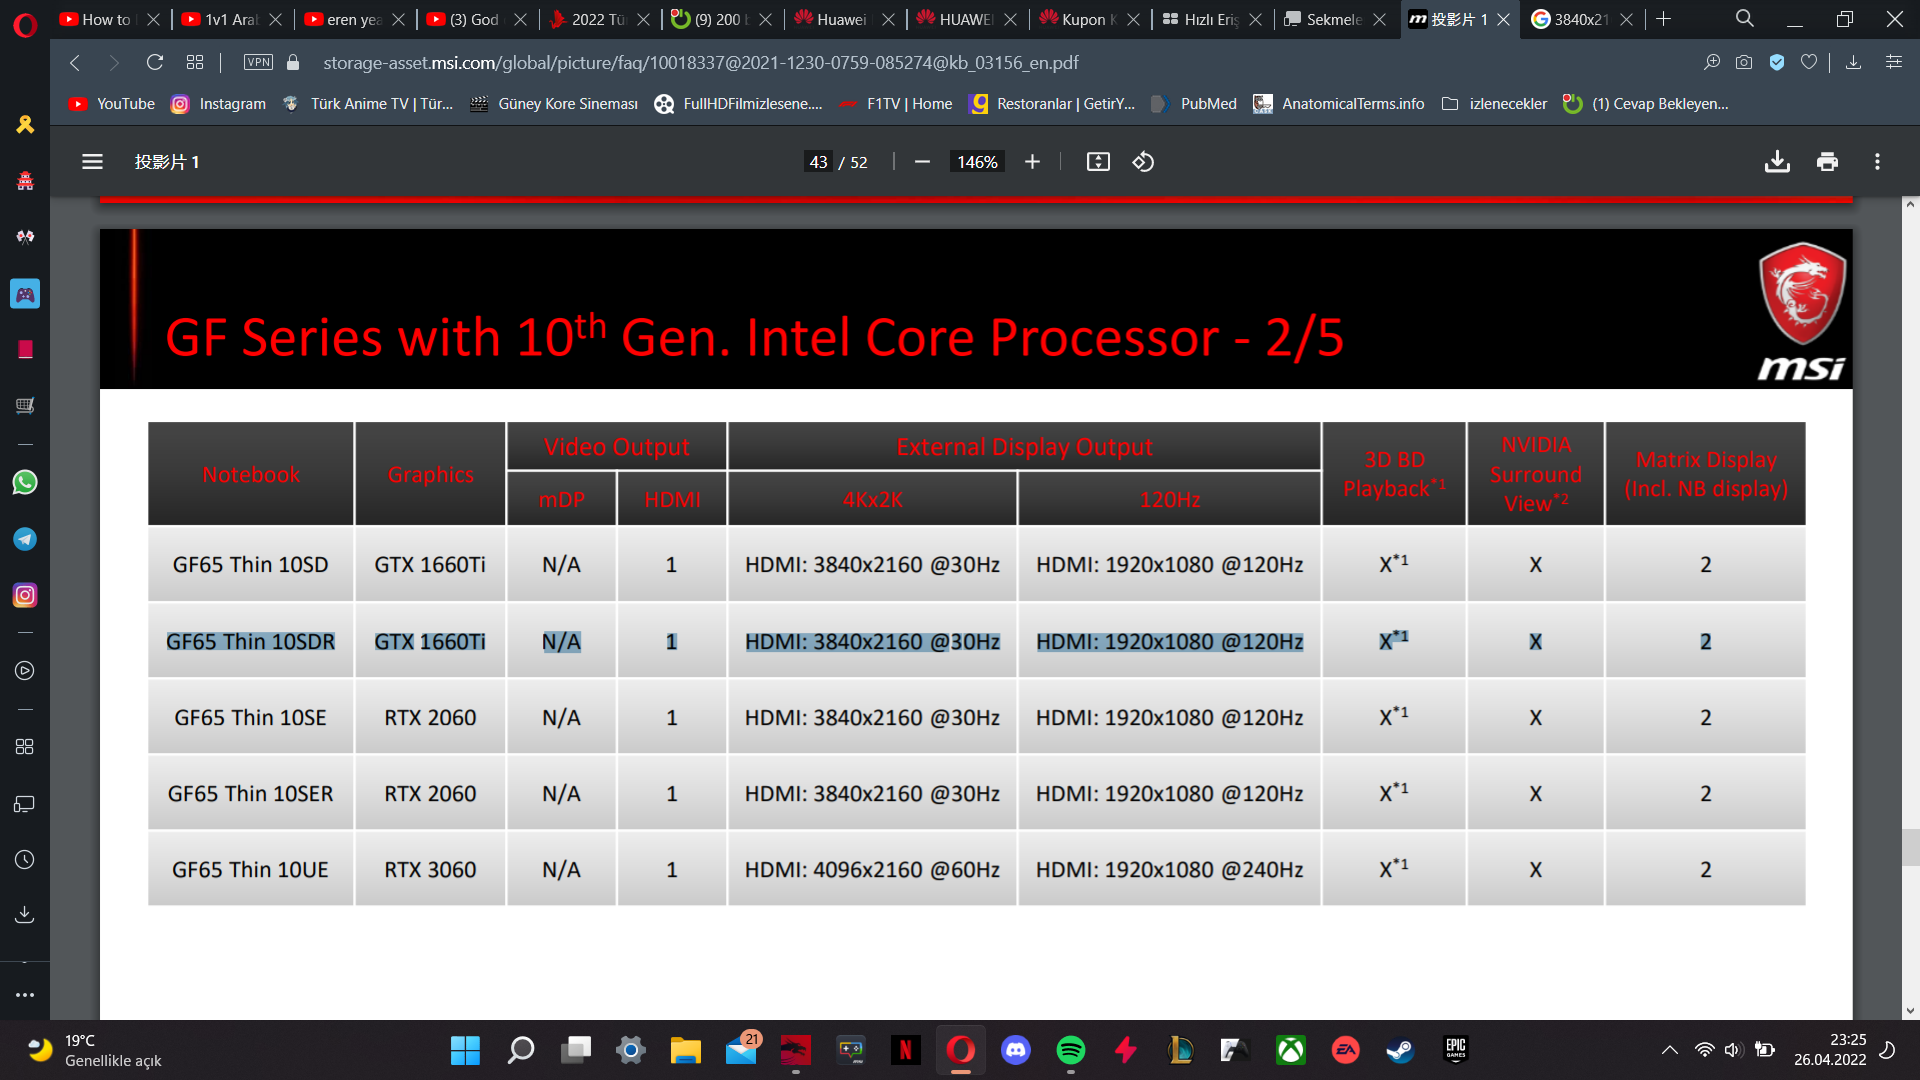The width and height of the screenshot is (1920, 1080).
Task: Rotate the PDF document counterclockwise
Action: coord(1143,162)
